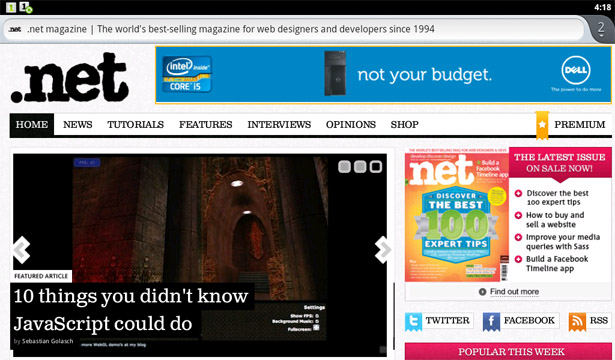Click 'Build a Facebook Timeline app'

pyautogui.click(x=557, y=264)
